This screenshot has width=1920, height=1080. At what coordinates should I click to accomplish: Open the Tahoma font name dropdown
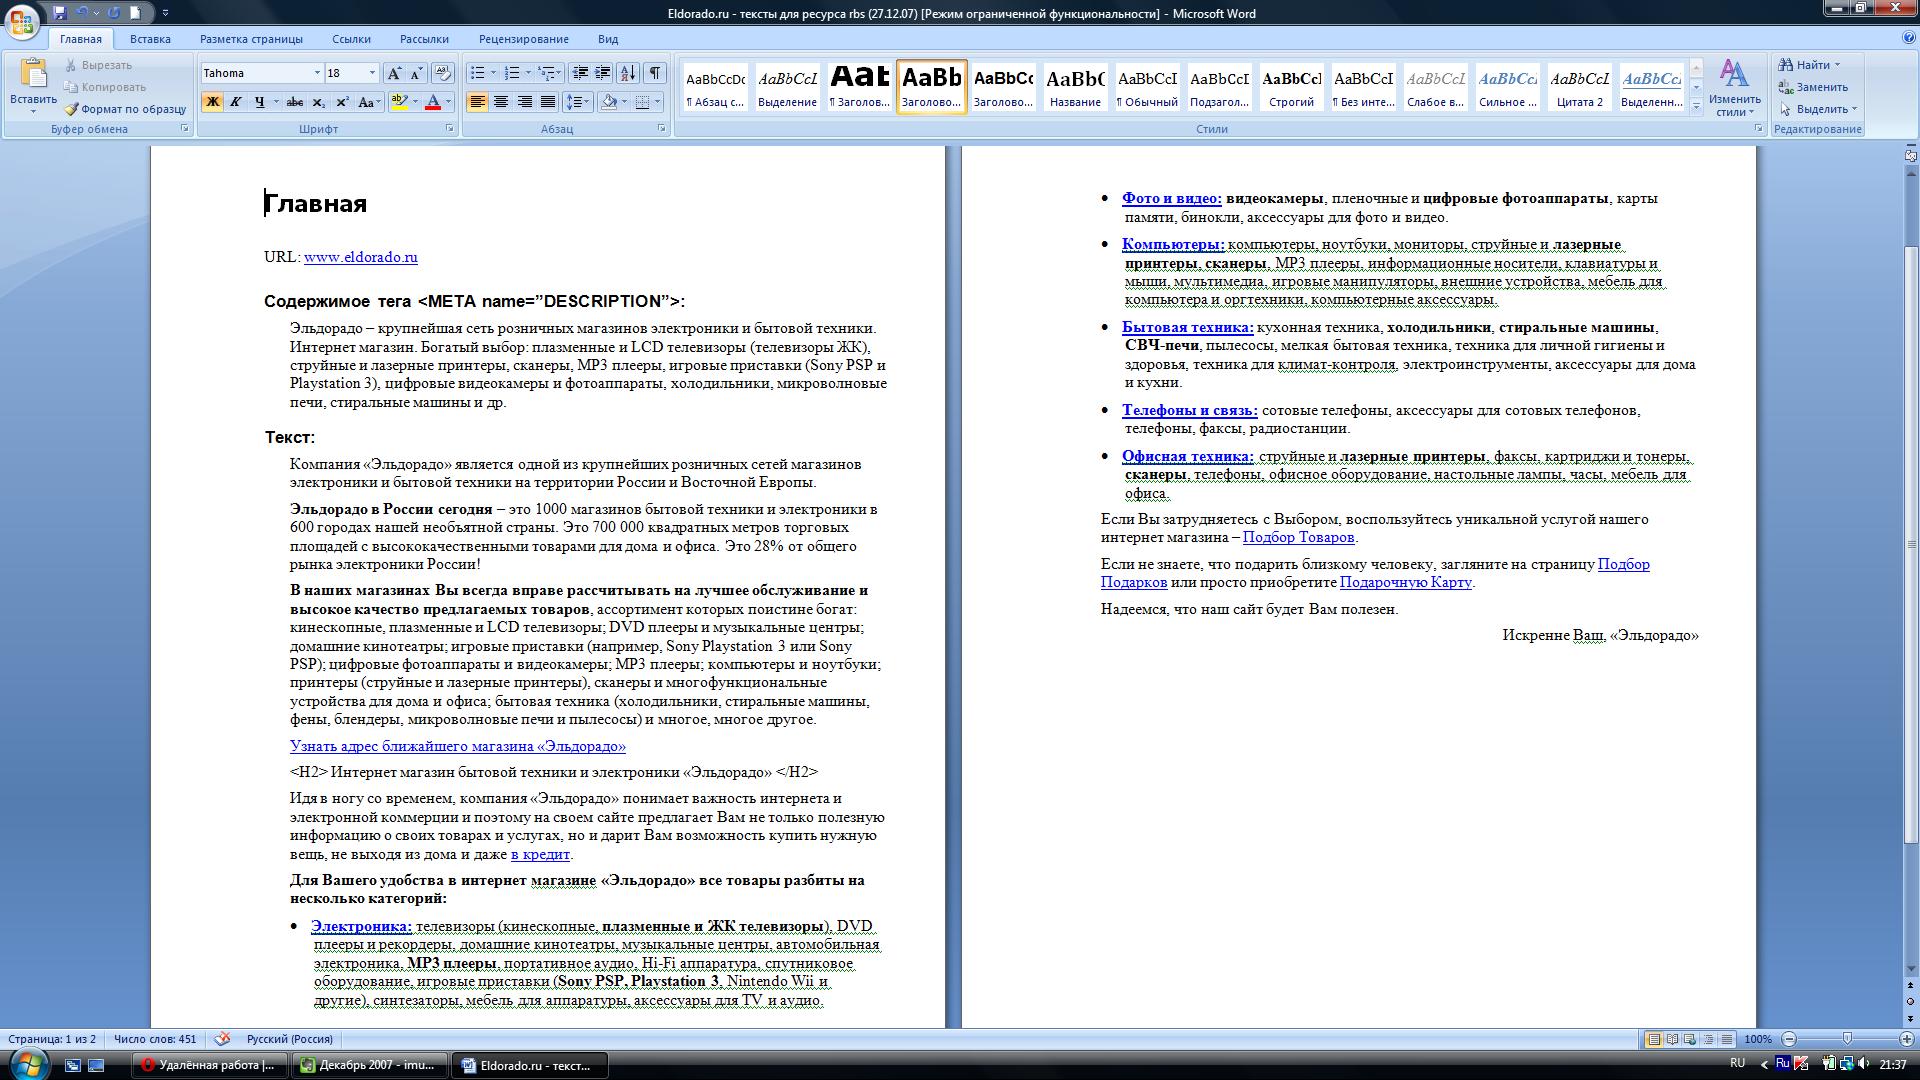tap(317, 73)
